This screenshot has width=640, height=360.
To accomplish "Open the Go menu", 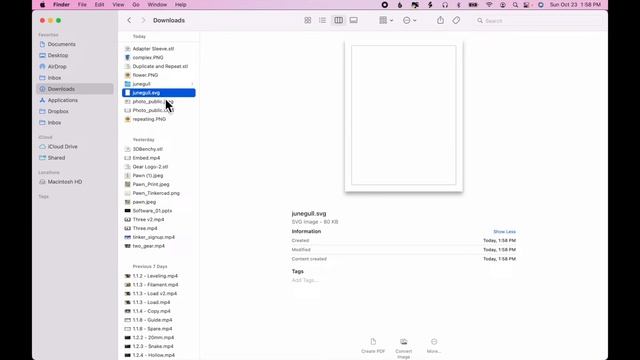I will pos(136,5).
